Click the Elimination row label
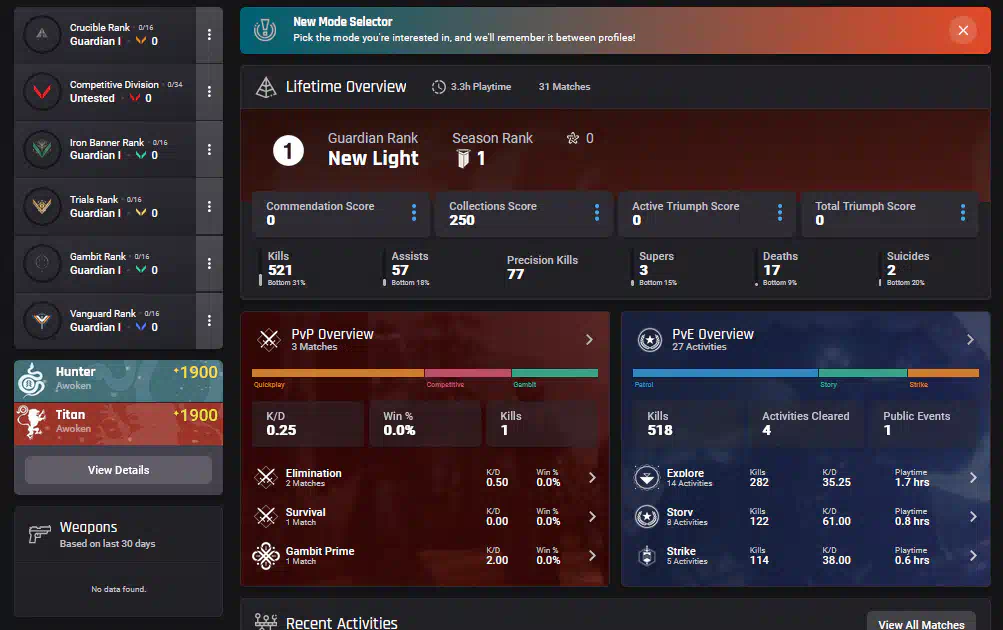 313,473
